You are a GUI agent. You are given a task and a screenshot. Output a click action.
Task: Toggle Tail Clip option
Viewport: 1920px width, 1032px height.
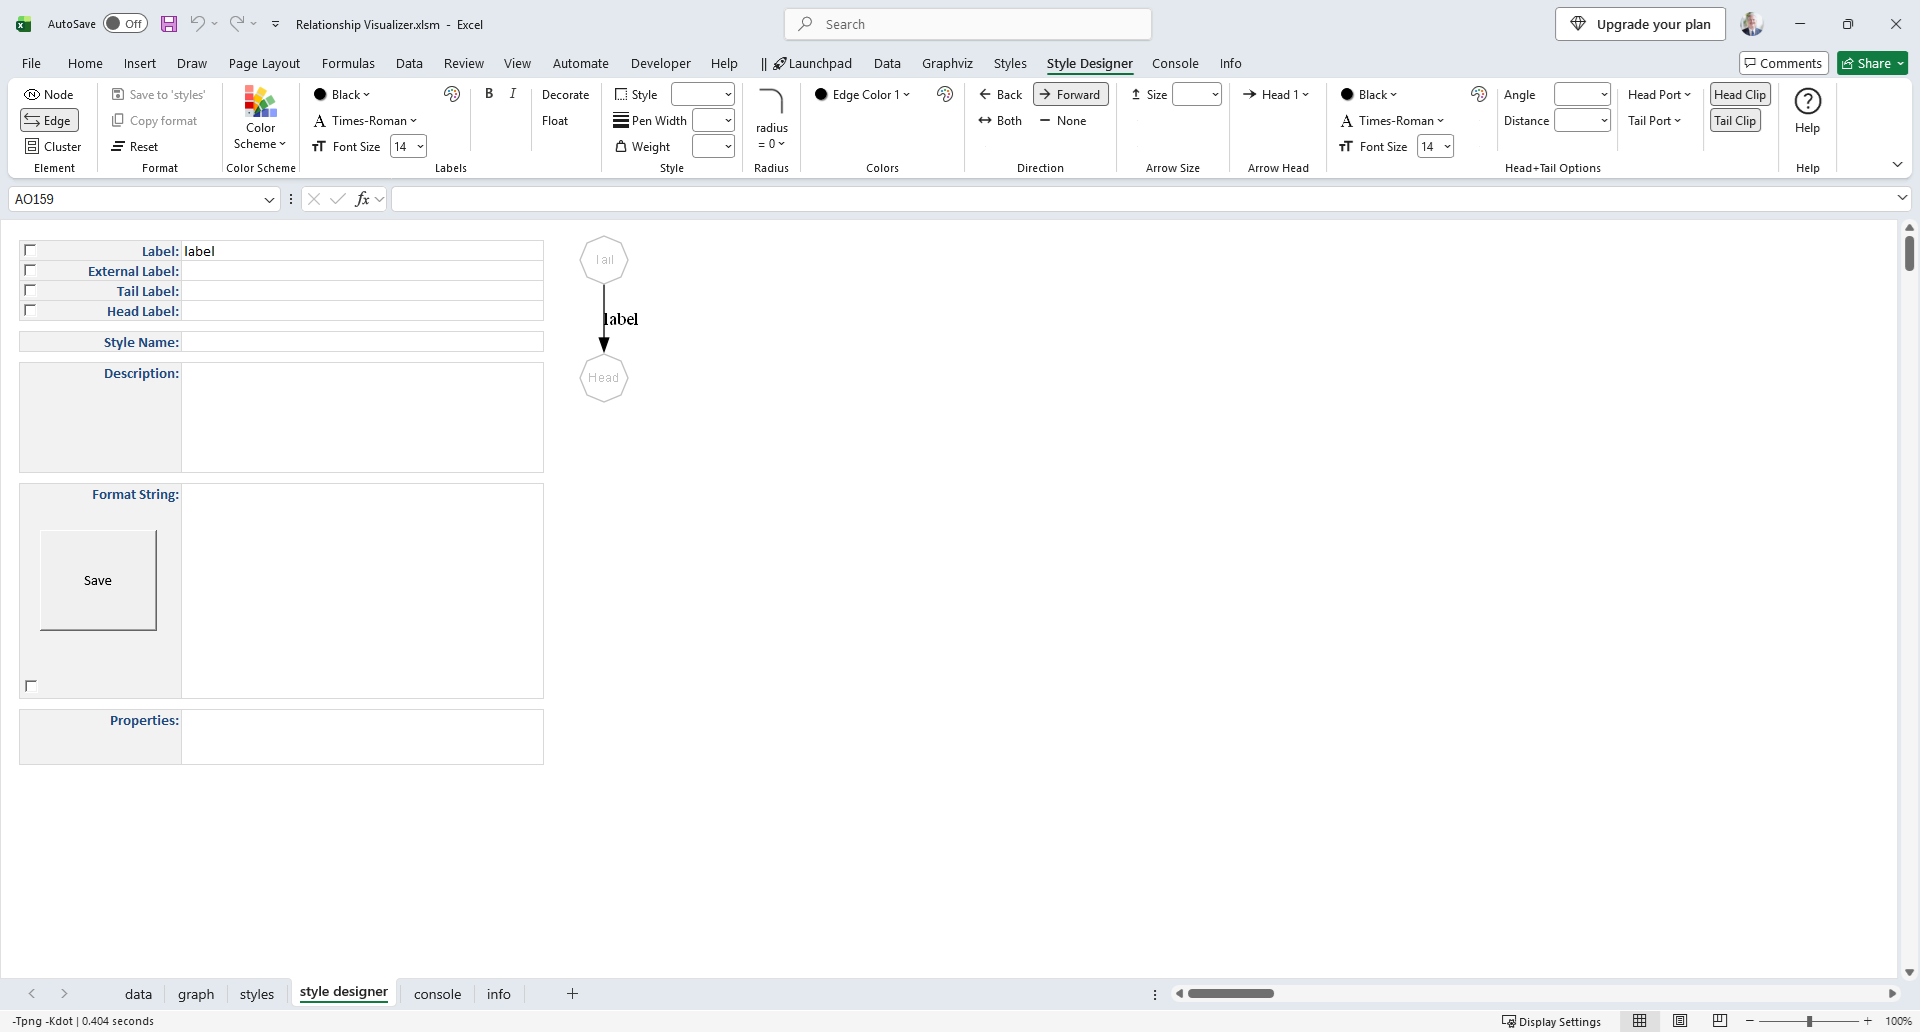click(1735, 120)
